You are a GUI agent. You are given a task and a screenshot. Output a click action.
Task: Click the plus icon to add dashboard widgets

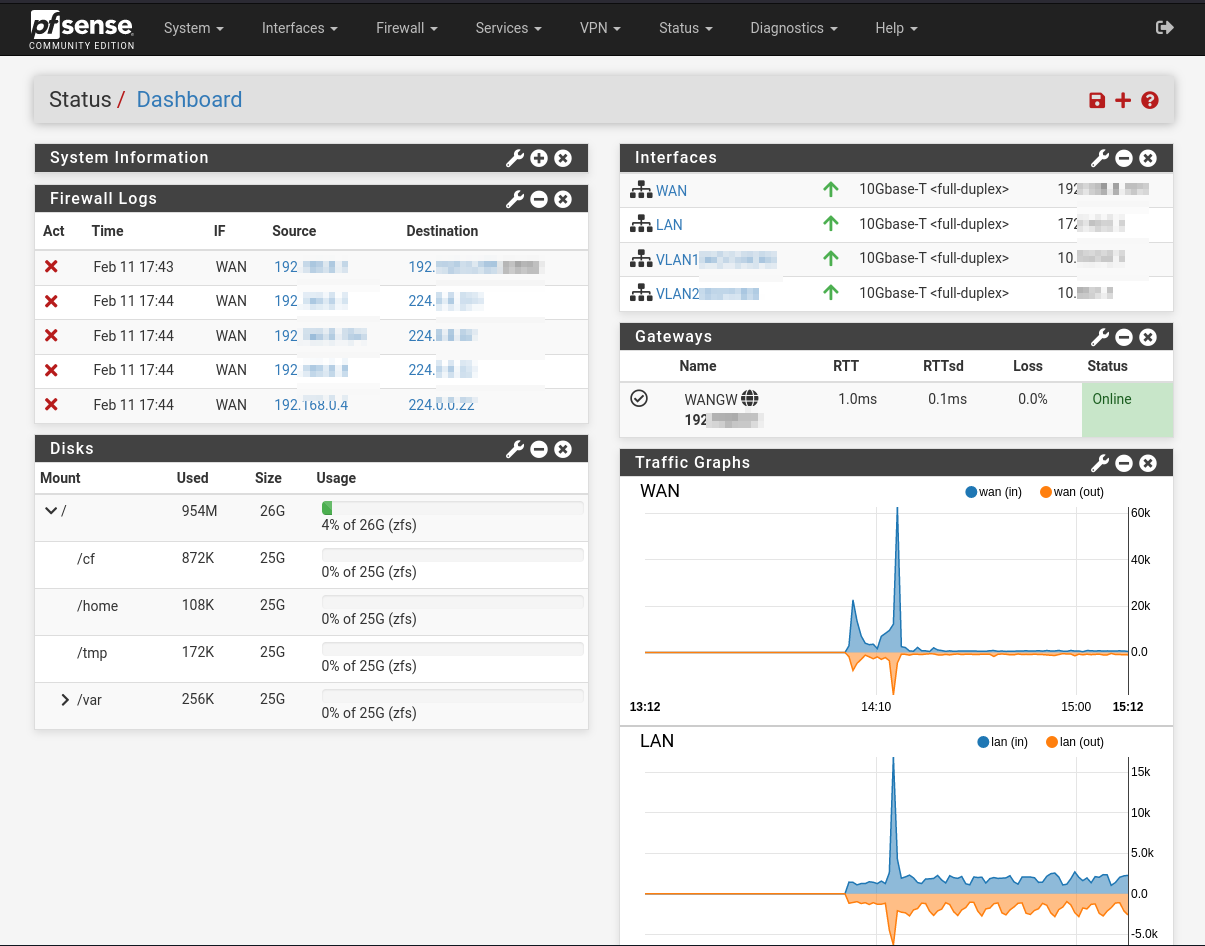point(1123,100)
